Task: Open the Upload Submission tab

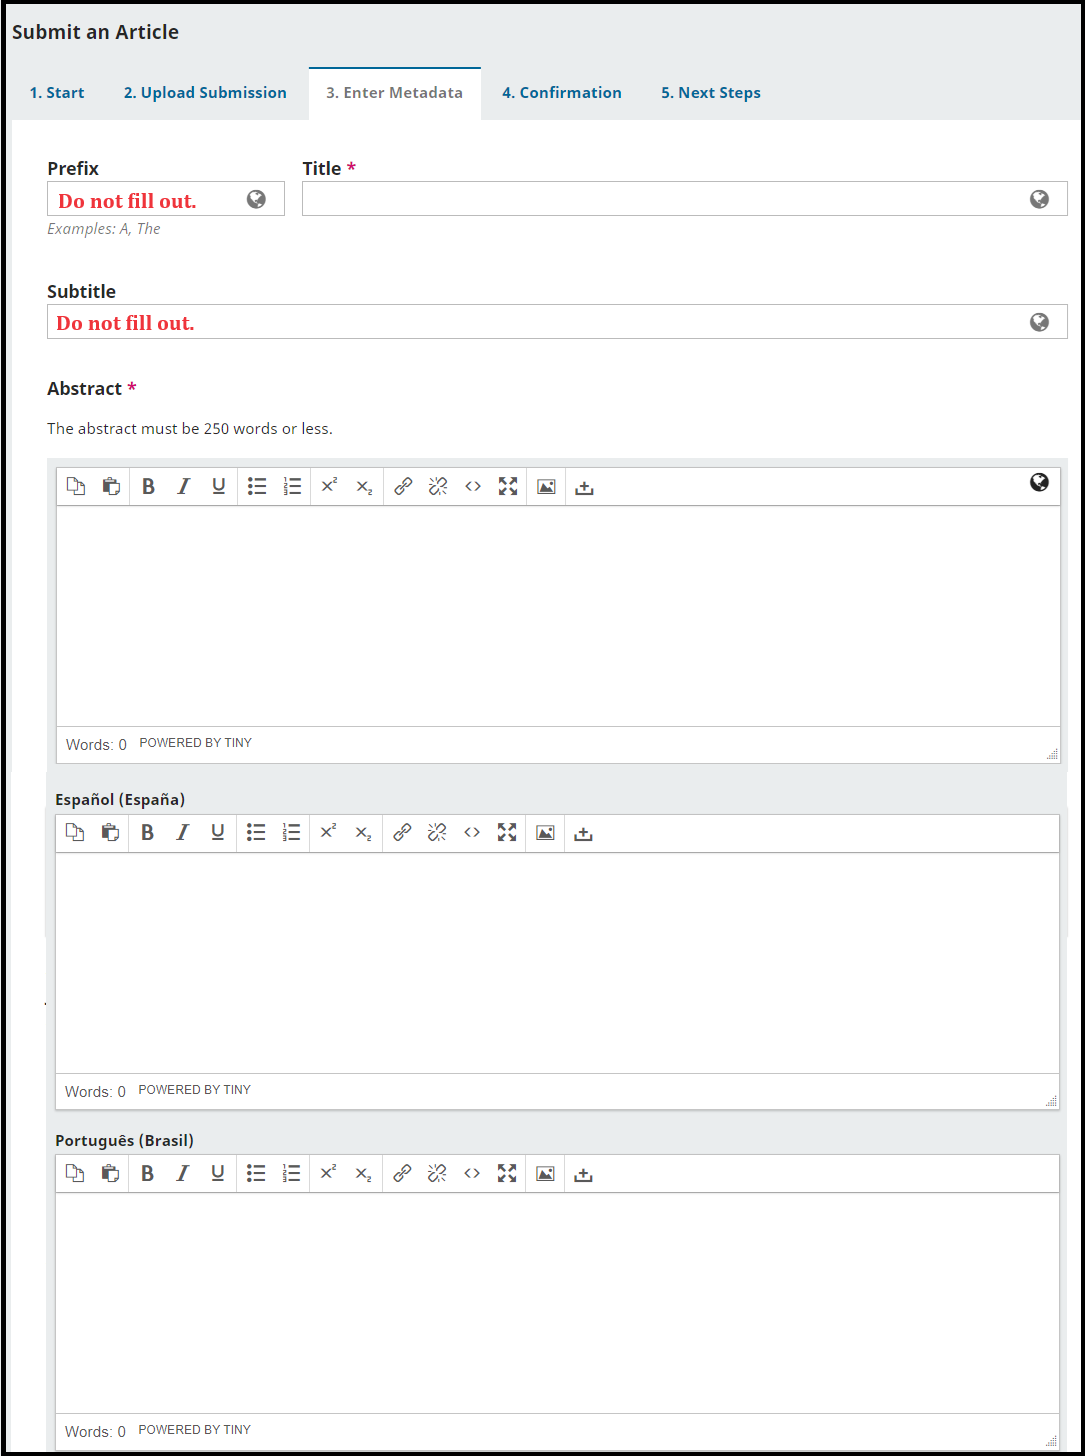Action: pos(205,93)
